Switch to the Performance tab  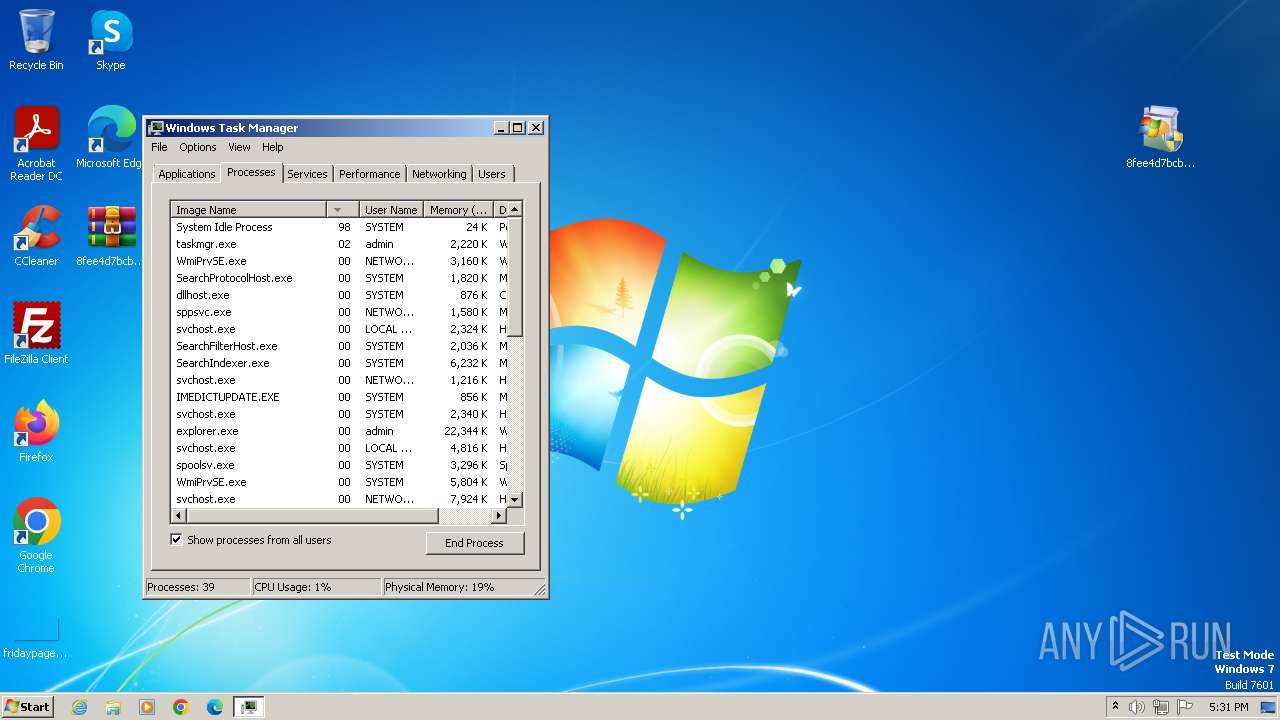(369, 174)
